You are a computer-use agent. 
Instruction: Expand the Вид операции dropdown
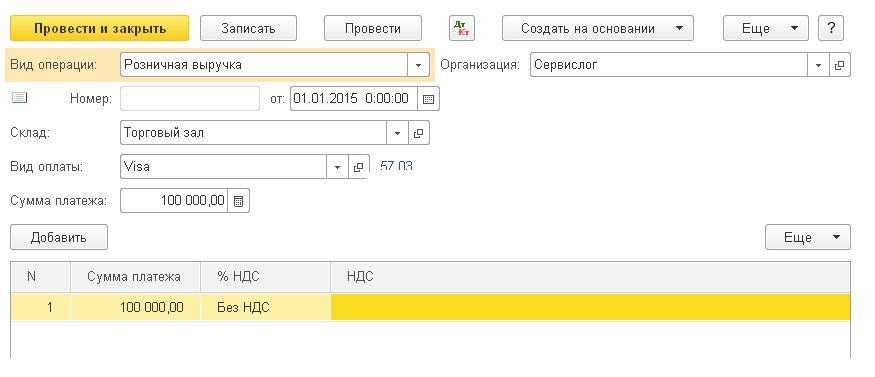[419, 65]
